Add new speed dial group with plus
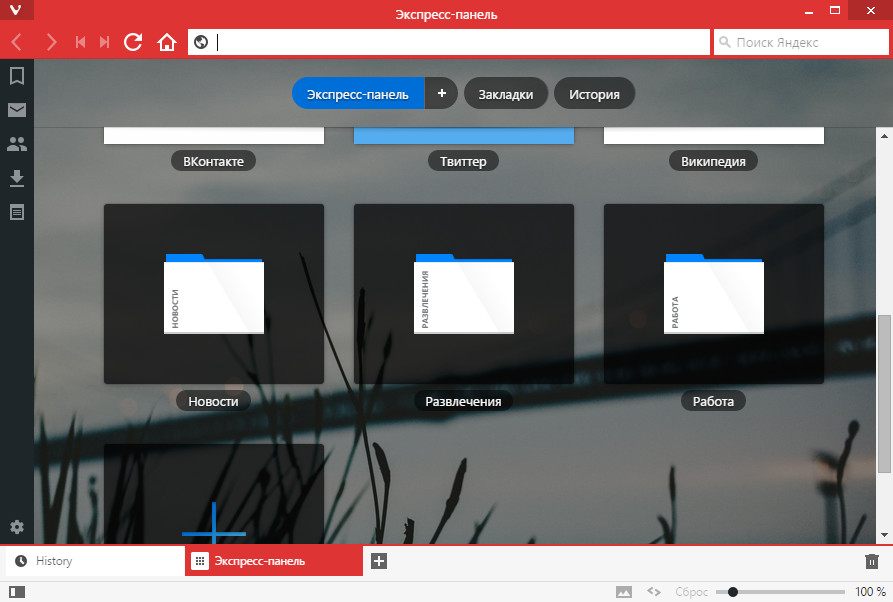This screenshot has width=893, height=602. [x=441, y=93]
